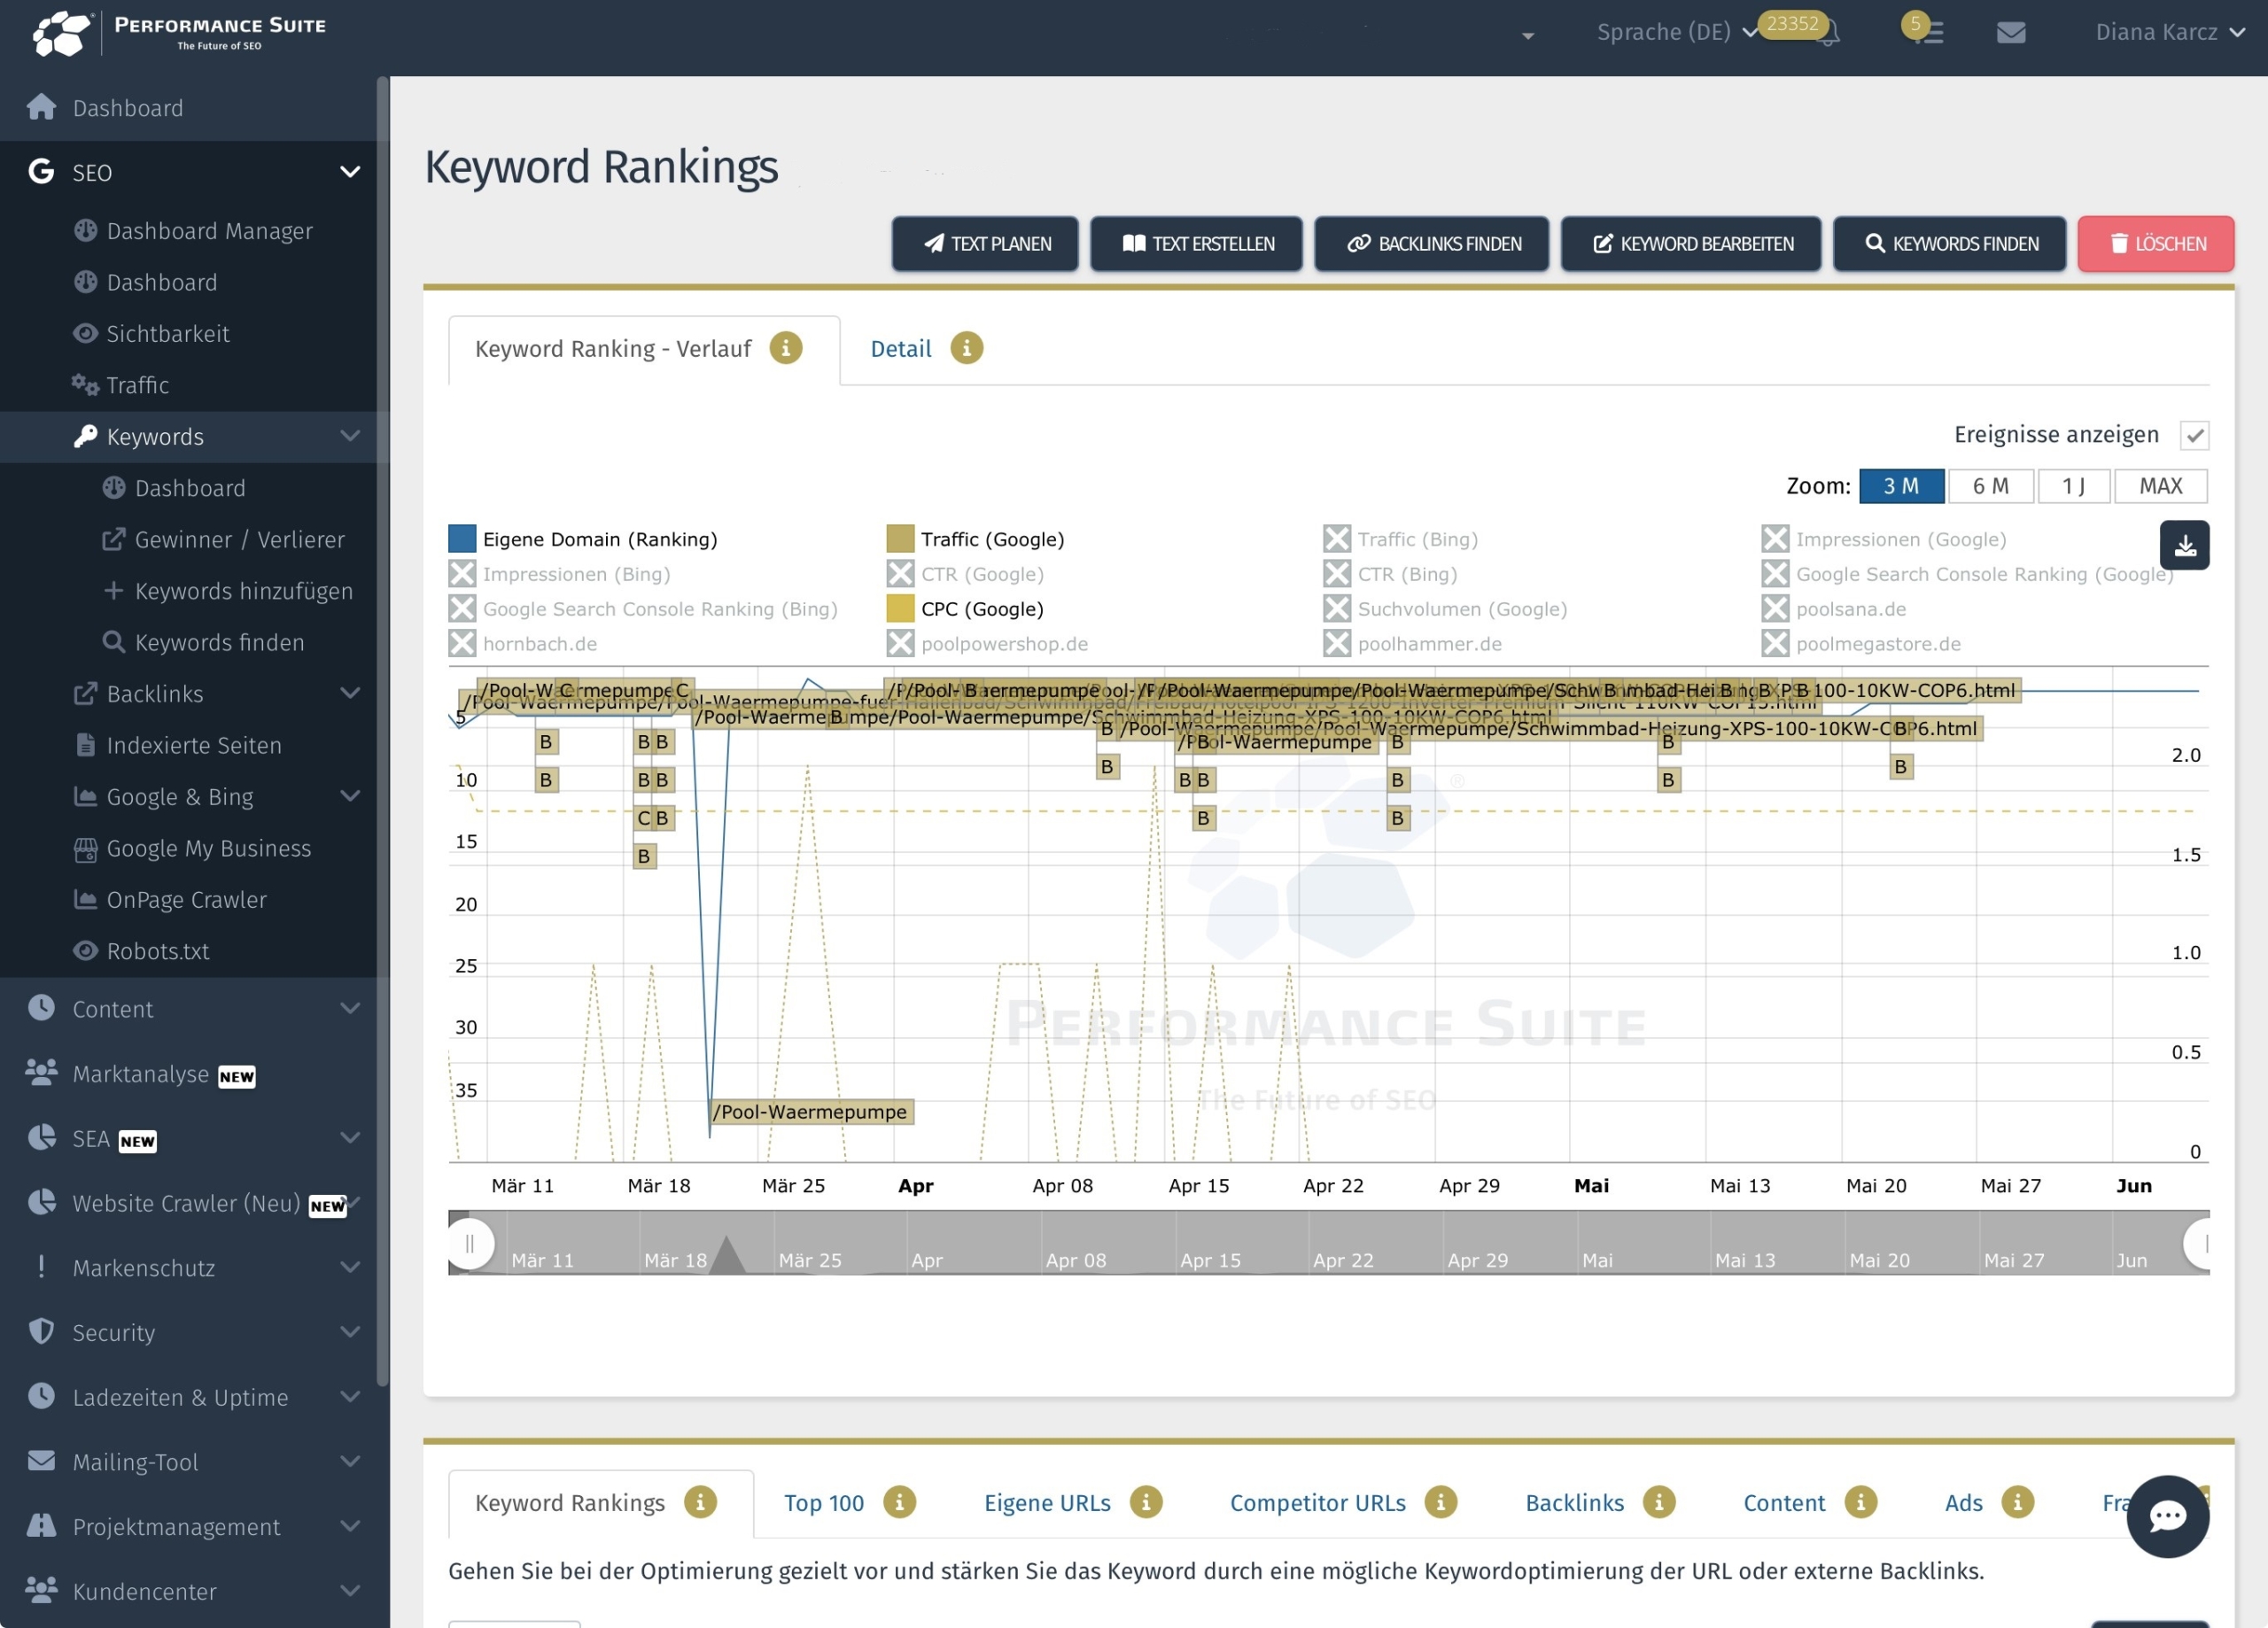The height and width of the screenshot is (1628, 2268).
Task: Click the yellow CPC (Google) swatch
Action: pos(900,609)
